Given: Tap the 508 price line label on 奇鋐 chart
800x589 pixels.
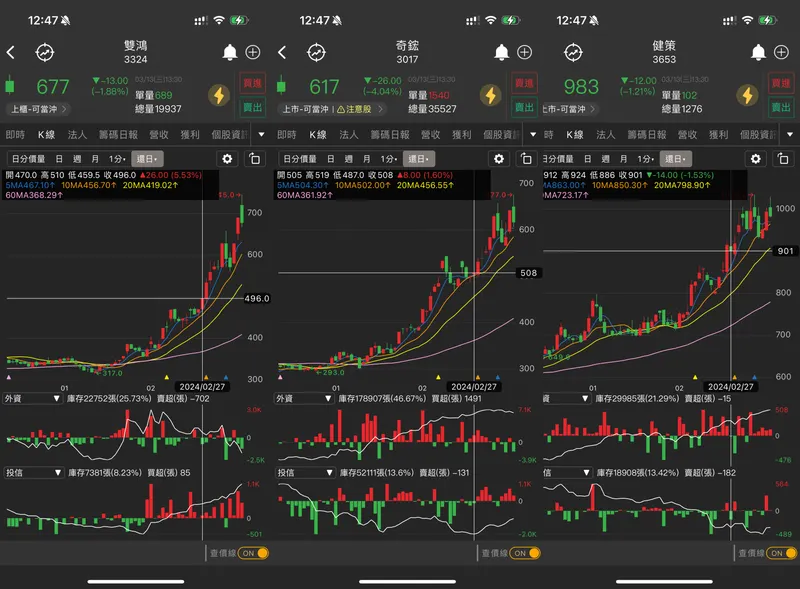Looking at the screenshot, I should 529,273.
